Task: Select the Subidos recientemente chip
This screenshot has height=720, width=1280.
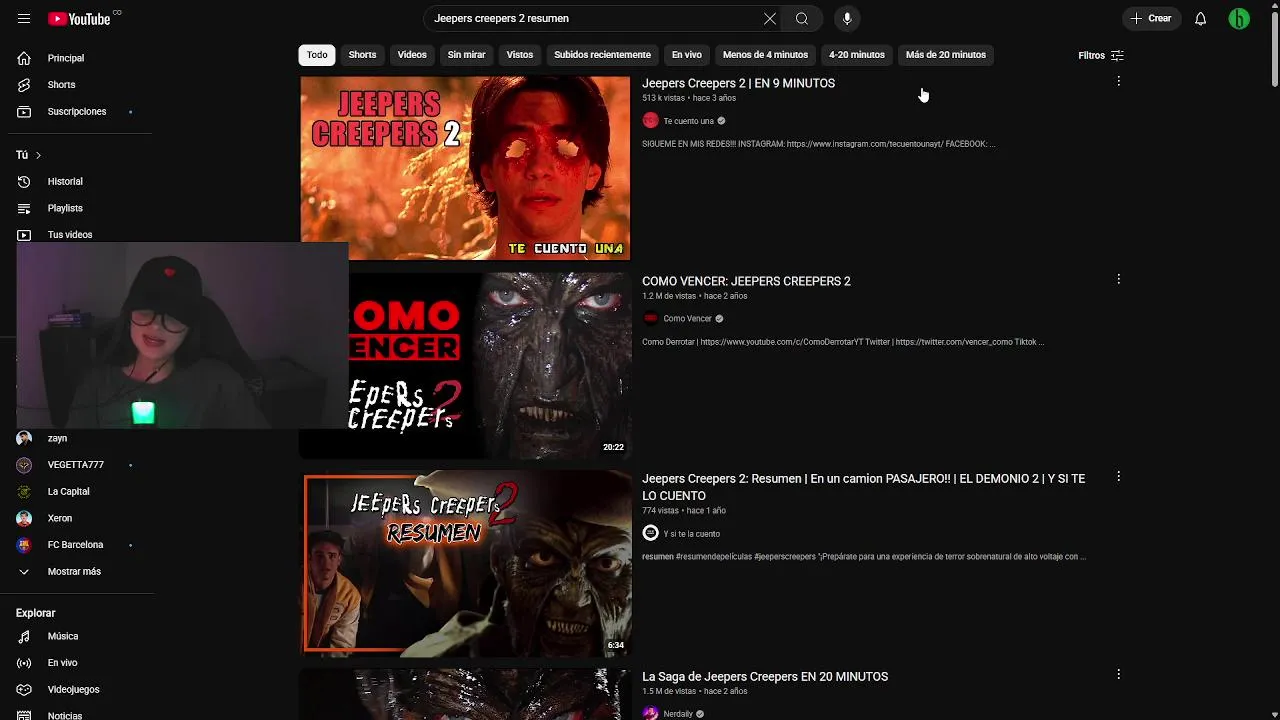Action: (602, 55)
